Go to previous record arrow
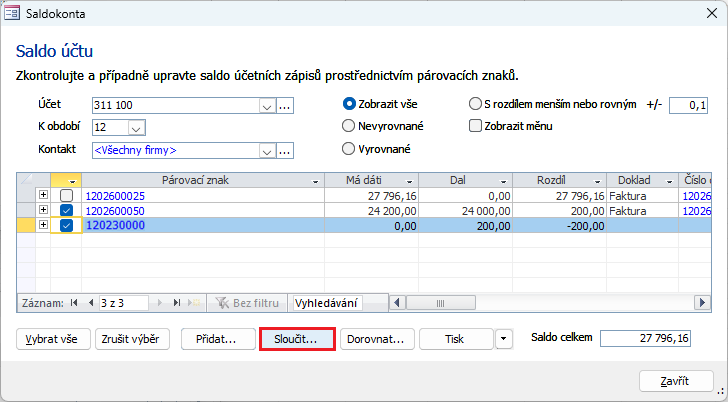The width and height of the screenshot is (728, 402). pos(91,303)
